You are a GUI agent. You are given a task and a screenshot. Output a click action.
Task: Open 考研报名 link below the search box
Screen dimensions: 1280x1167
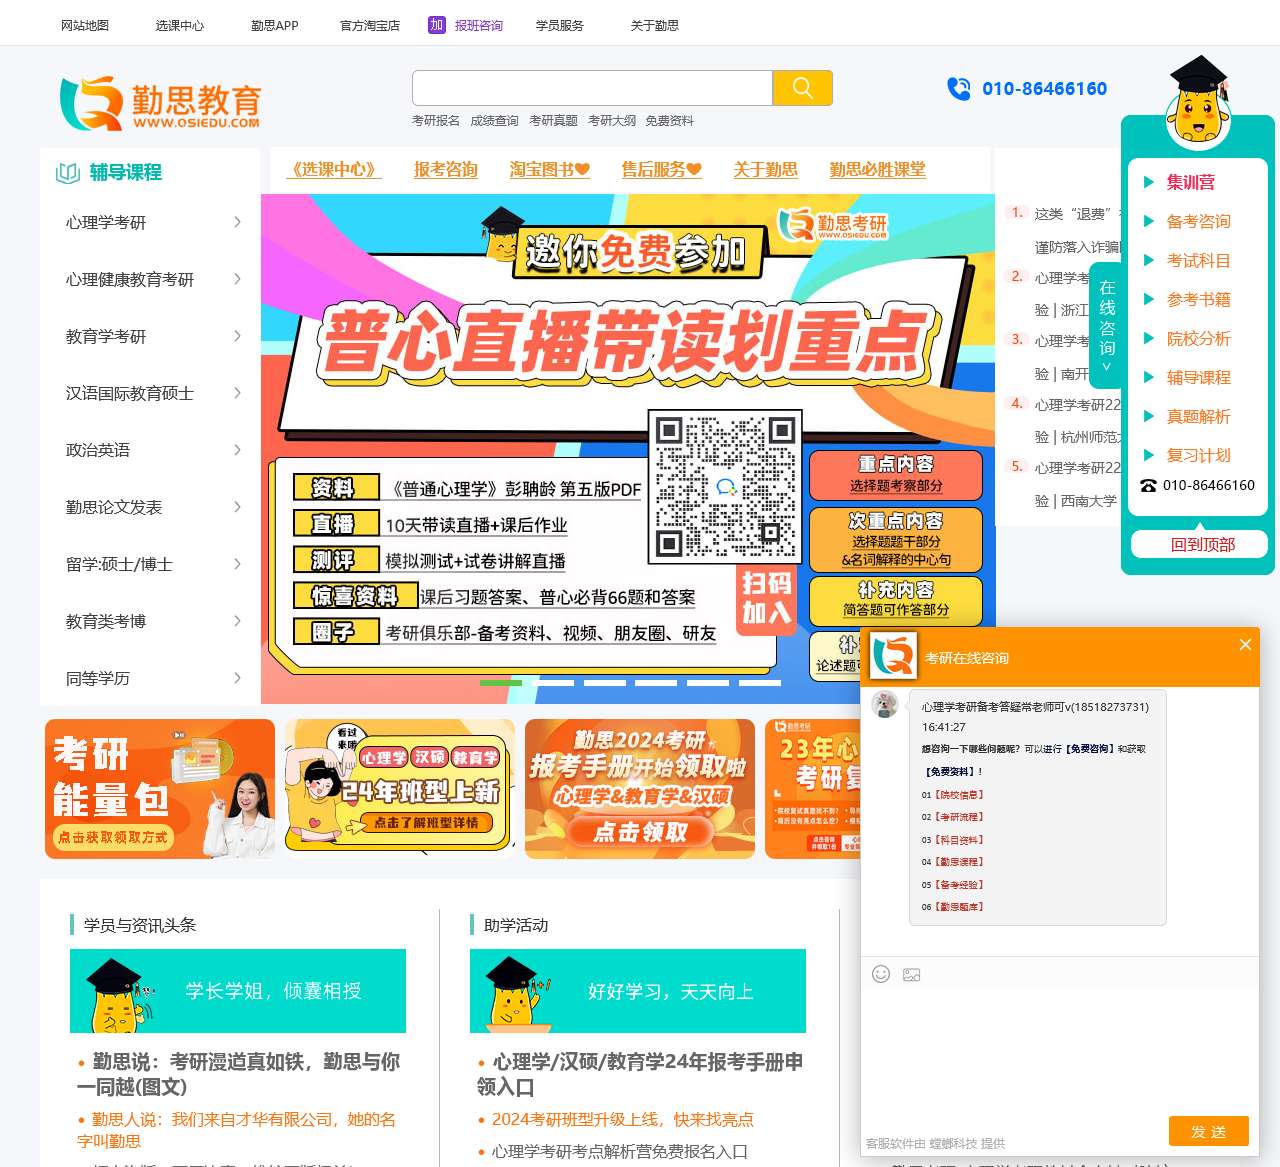pyautogui.click(x=436, y=121)
